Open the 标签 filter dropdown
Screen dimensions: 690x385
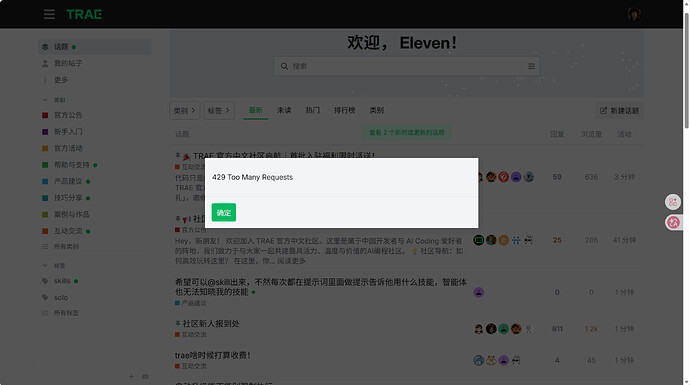219,110
